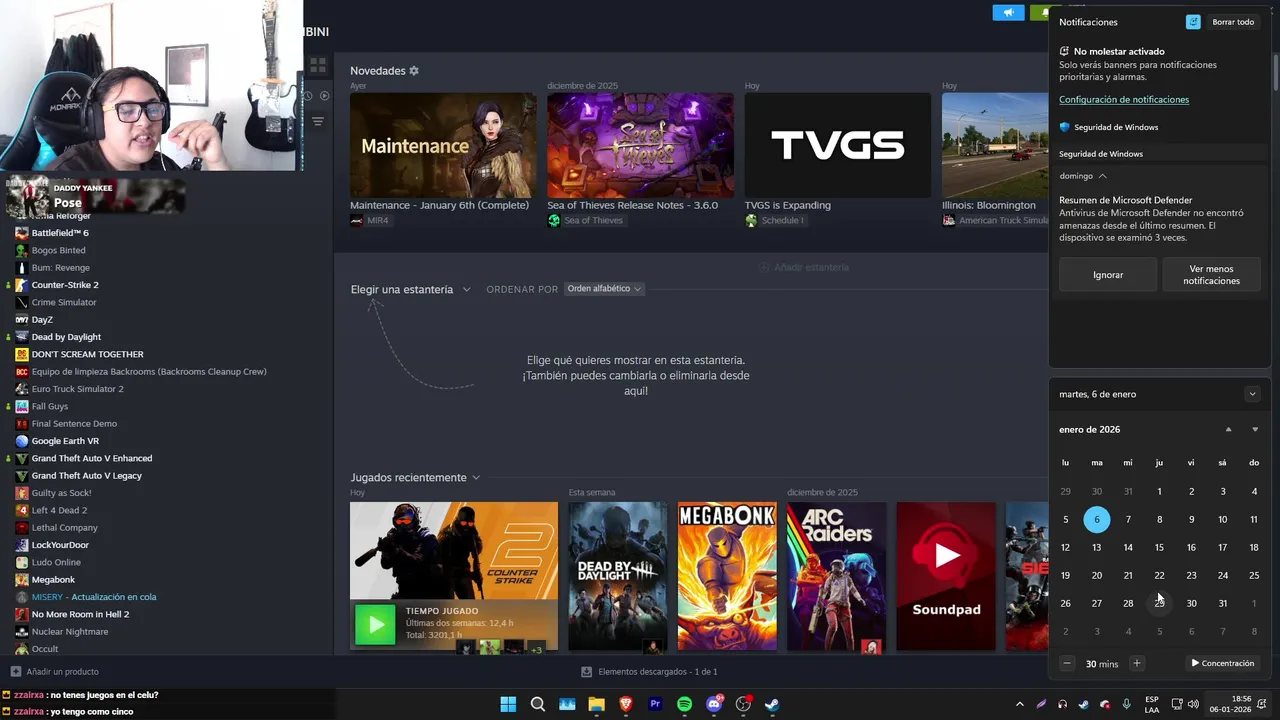This screenshot has width=1280, height=720.
Task: Open the library filter options icon
Action: pyautogui.click(x=318, y=121)
